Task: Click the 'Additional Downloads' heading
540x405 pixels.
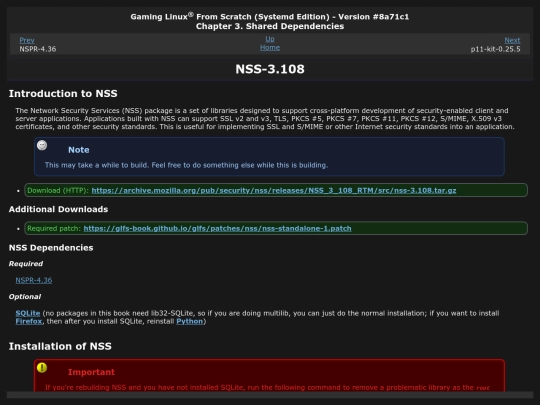Action: (58, 209)
